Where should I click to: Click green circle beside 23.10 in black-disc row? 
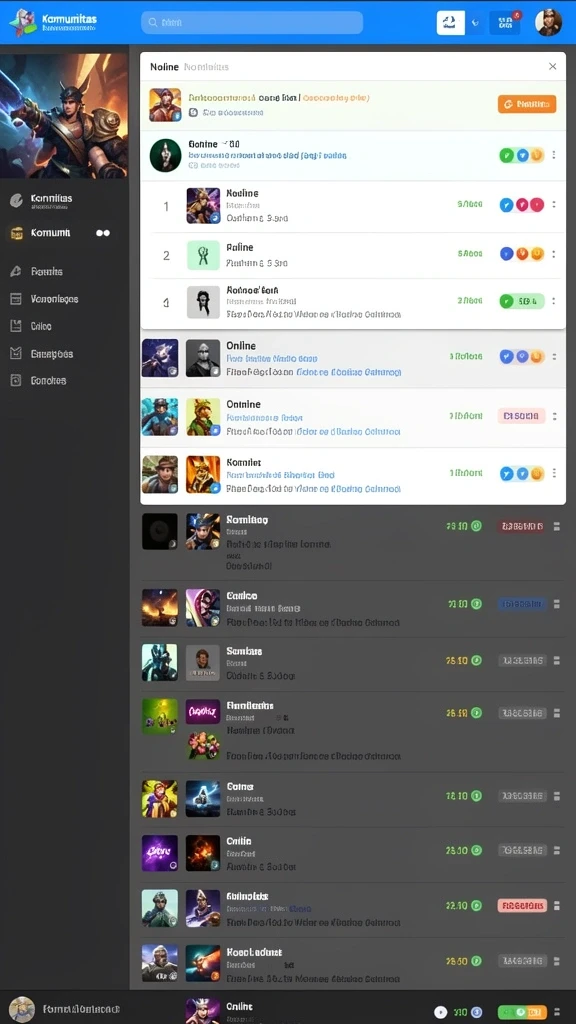[476, 526]
